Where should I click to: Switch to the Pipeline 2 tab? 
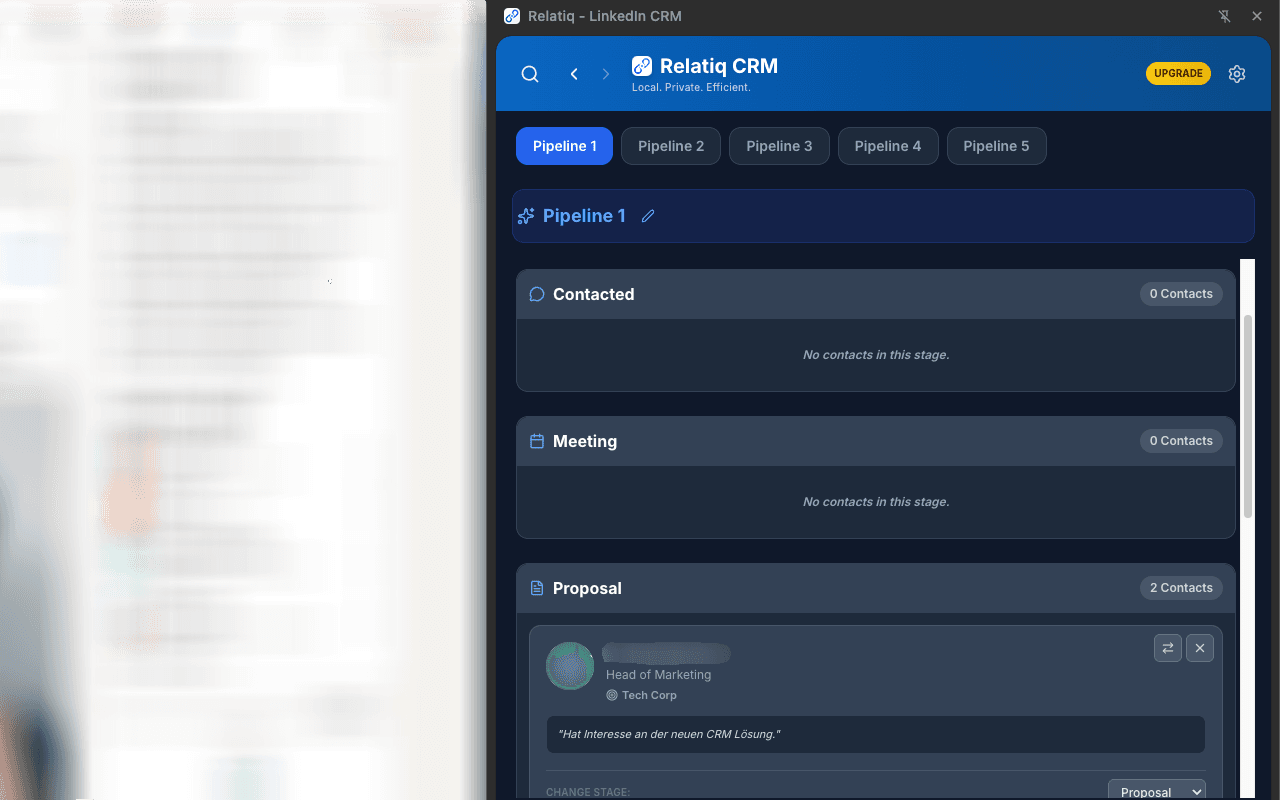click(x=671, y=146)
